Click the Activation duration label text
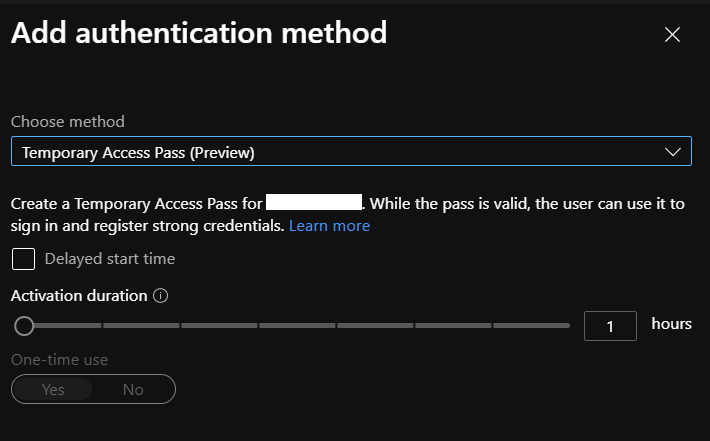The width and height of the screenshot is (710, 441). point(79,296)
